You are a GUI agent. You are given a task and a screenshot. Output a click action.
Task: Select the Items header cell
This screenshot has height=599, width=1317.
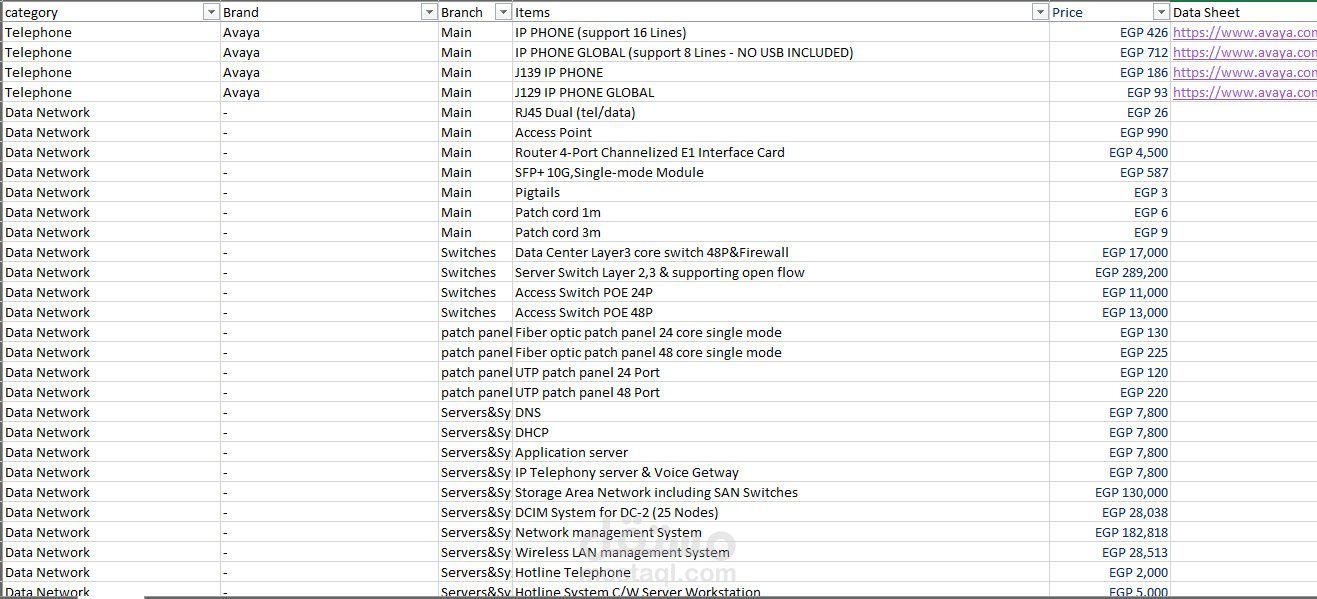pos(781,12)
